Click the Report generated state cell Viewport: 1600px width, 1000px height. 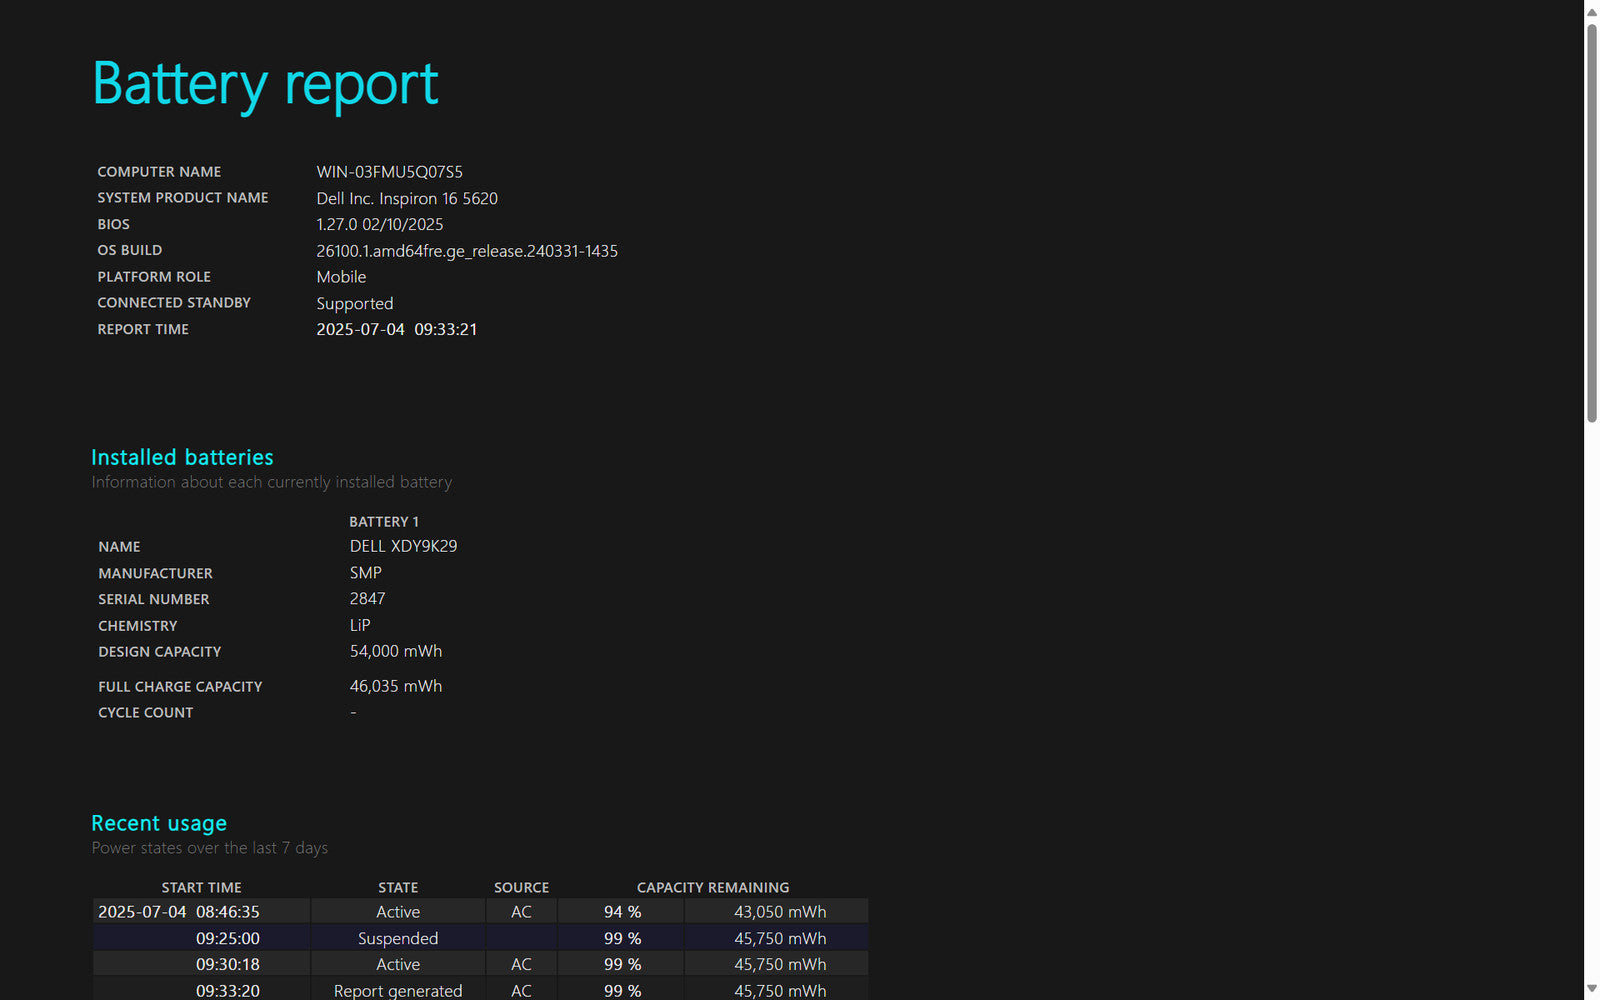[398, 990]
